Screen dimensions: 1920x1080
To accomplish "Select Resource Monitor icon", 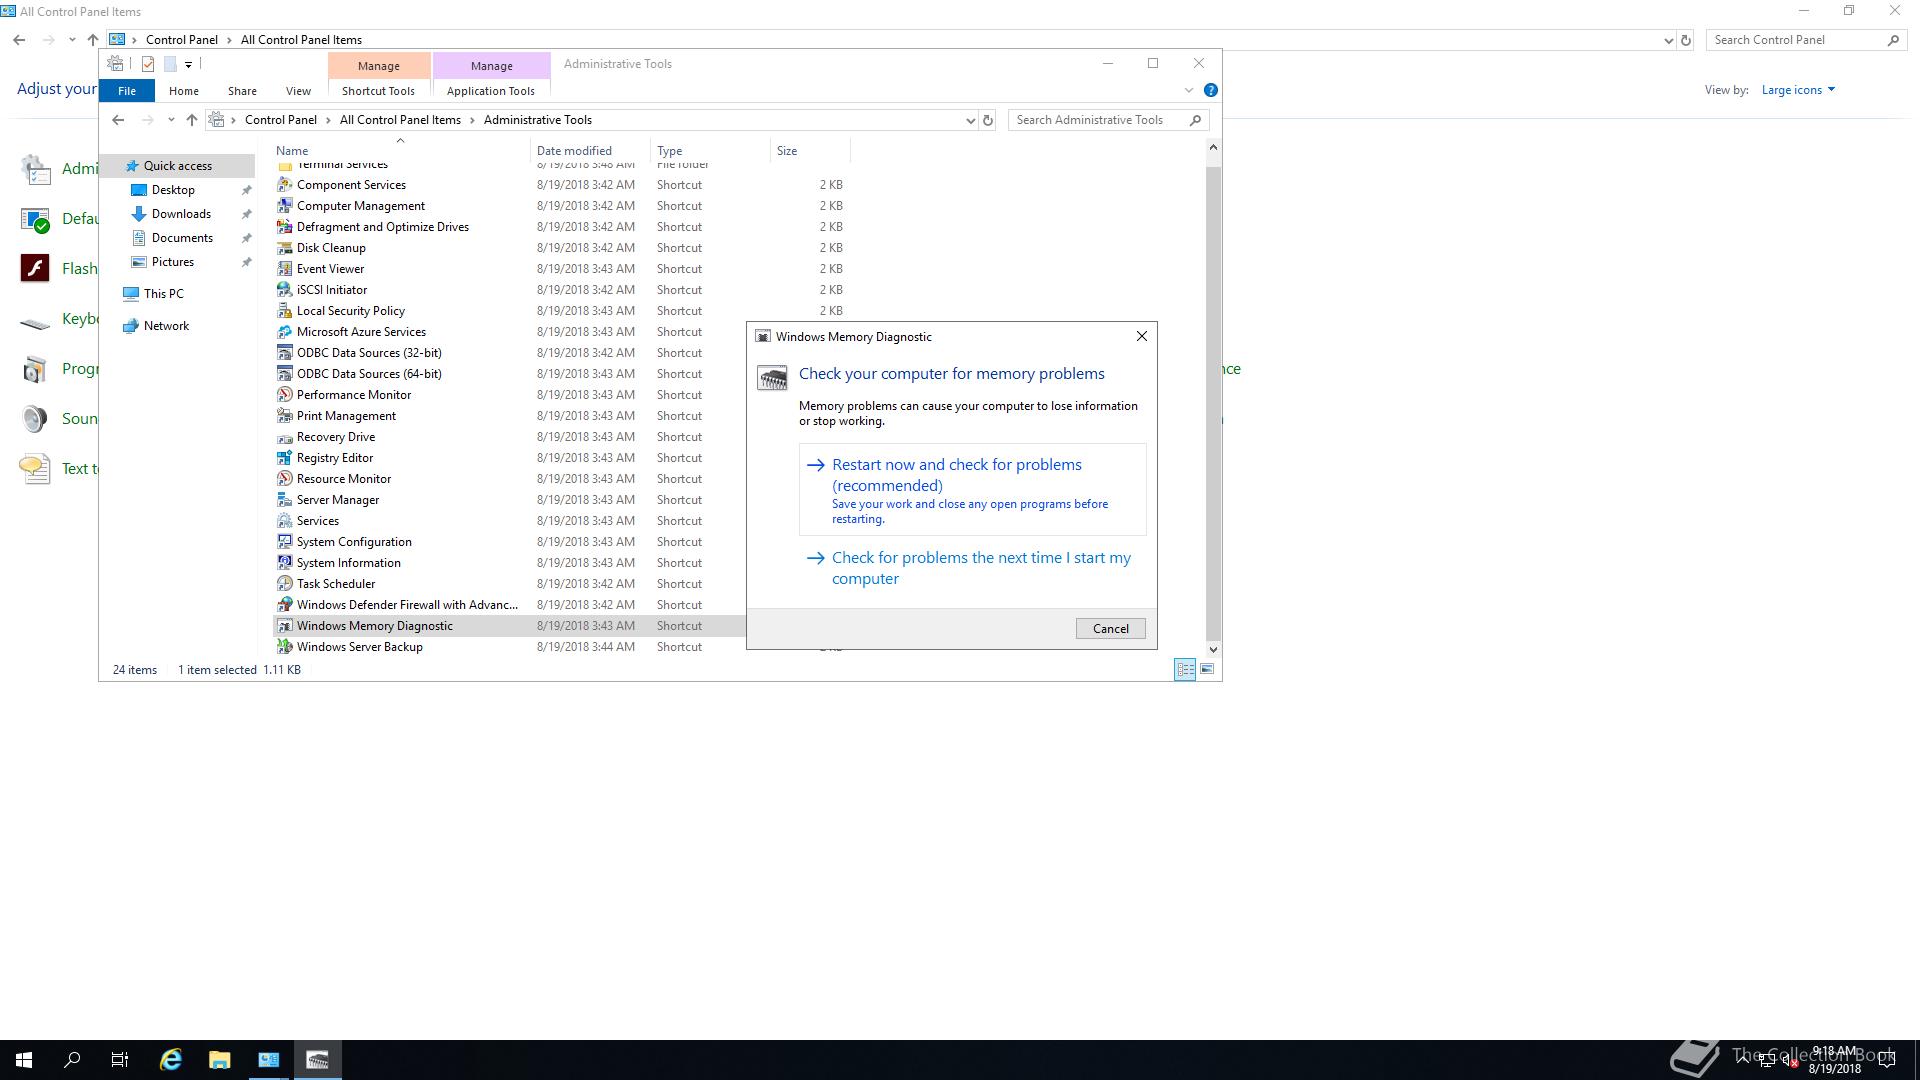I will point(285,479).
